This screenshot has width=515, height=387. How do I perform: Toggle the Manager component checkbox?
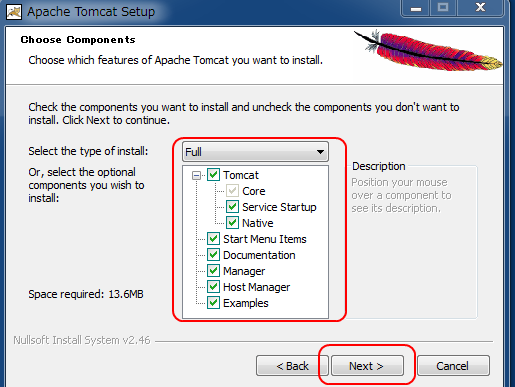213,271
